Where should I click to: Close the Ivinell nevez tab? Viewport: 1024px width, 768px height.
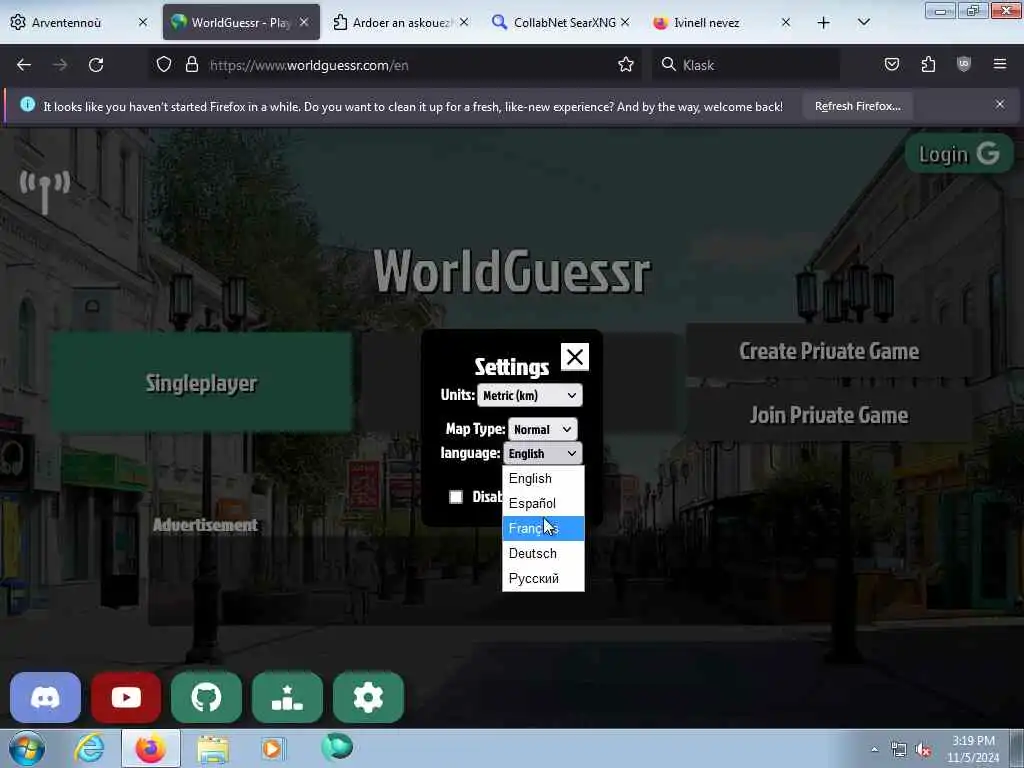click(786, 22)
